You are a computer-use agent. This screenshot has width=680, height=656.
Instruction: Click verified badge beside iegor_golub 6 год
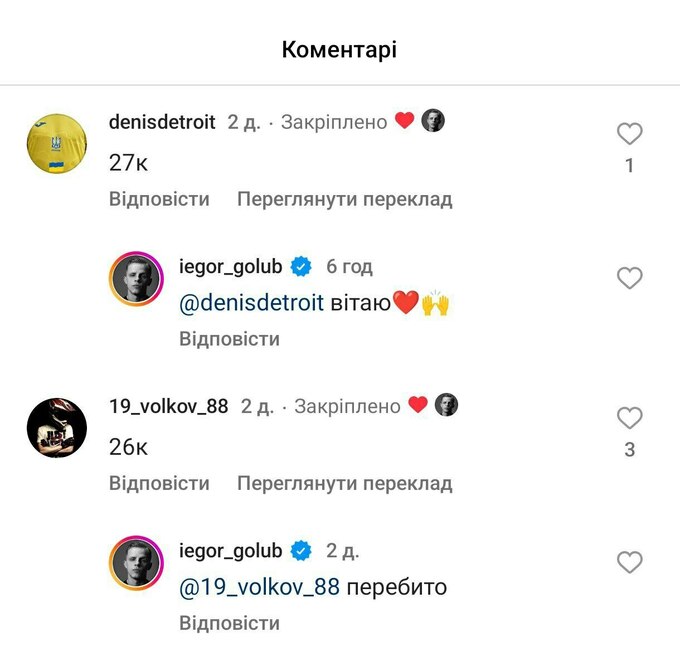coord(301,266)
